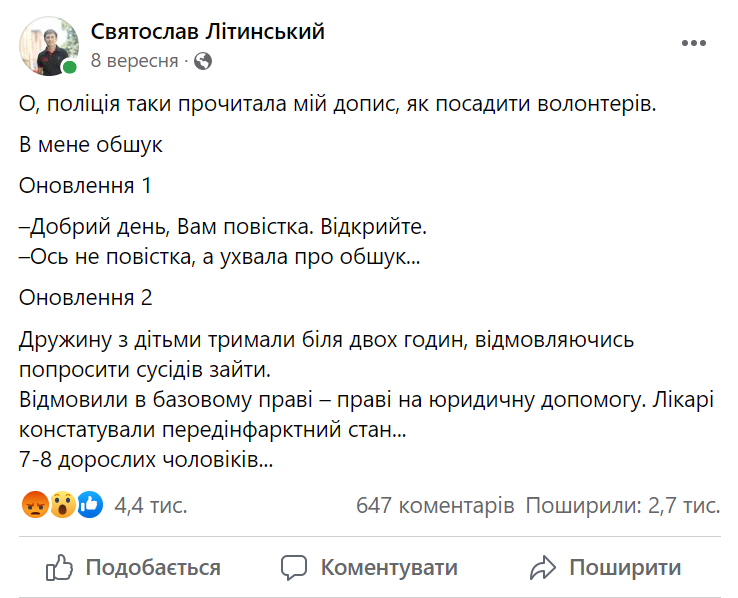738x598 pixels.
Task: Click the blue thumbs-up reaction icon
Action: 90,505
